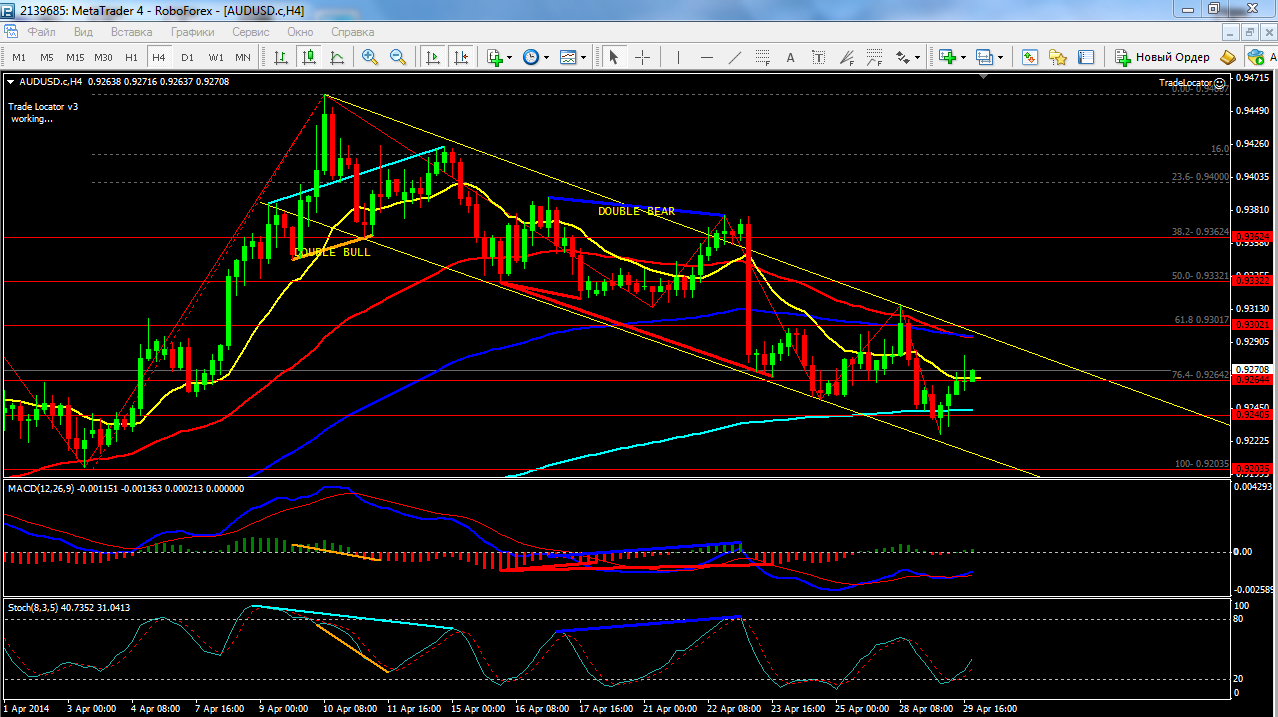The width and height of the screenshot is (1278, 717).
Task: Open the chart templates icon
Action: (568, 57)
